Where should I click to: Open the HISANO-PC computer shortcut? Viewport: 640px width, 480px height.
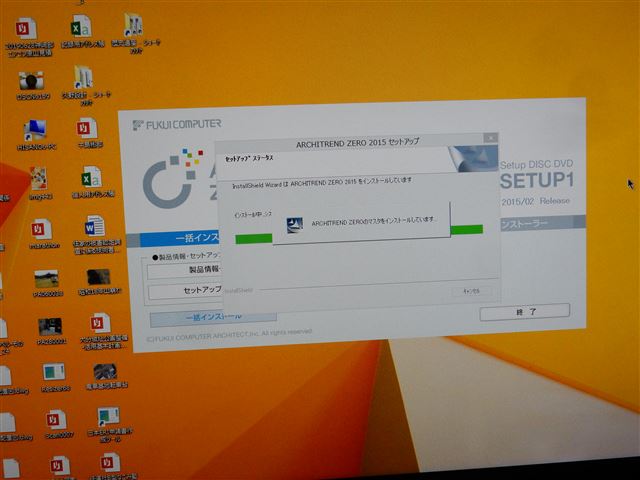pos(35,130)
